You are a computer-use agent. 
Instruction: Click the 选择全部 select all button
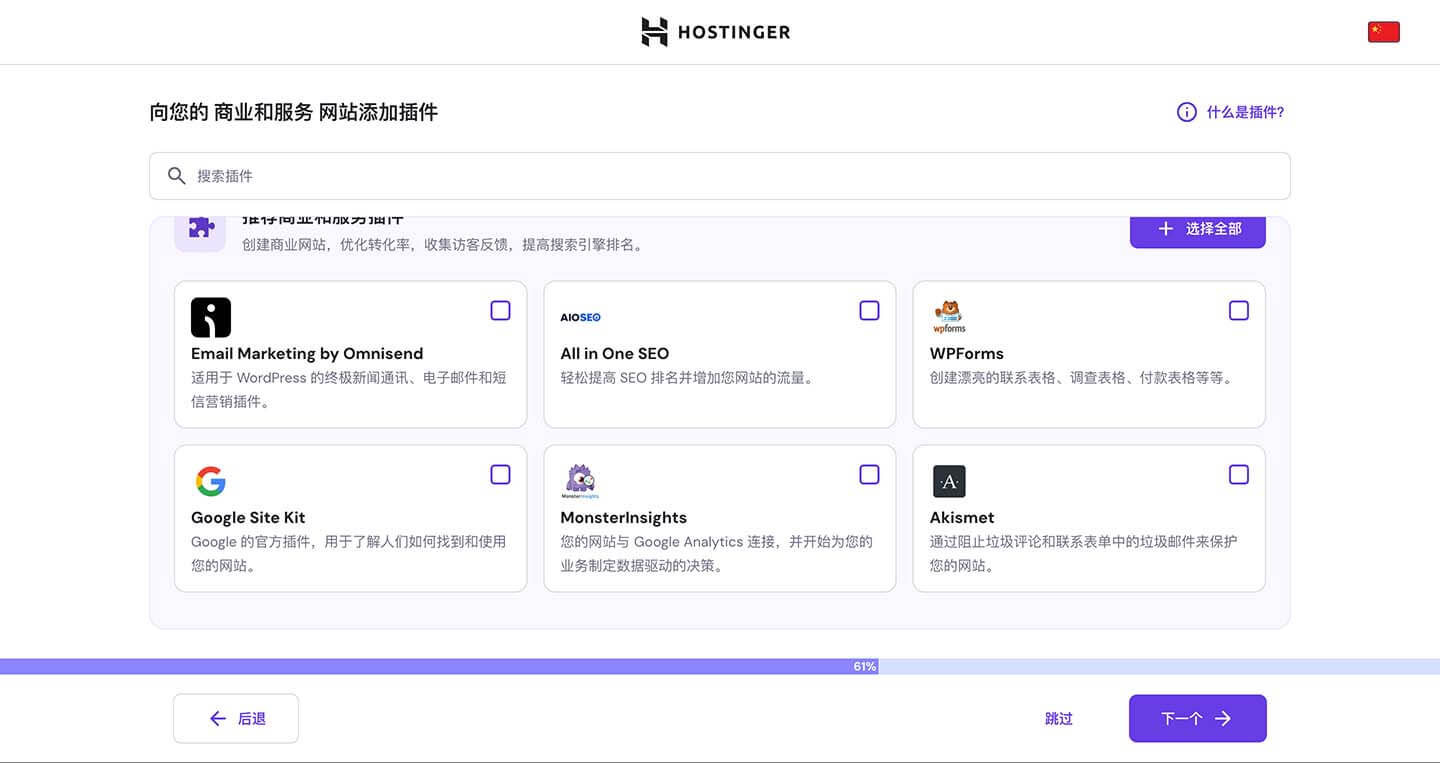click(x=1198, y=231)
